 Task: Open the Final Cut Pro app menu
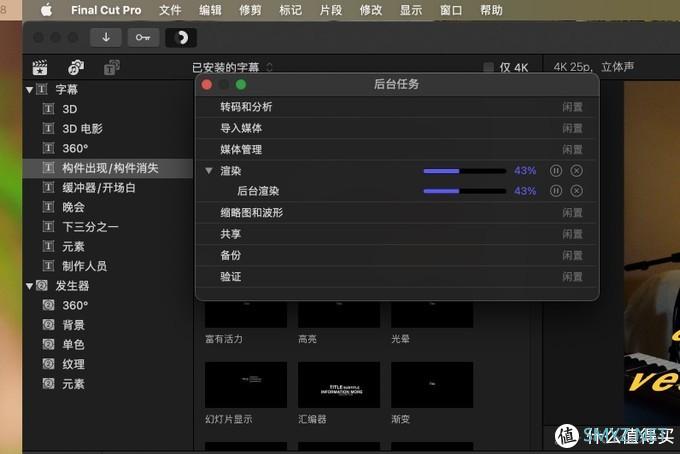coord(106,10)
